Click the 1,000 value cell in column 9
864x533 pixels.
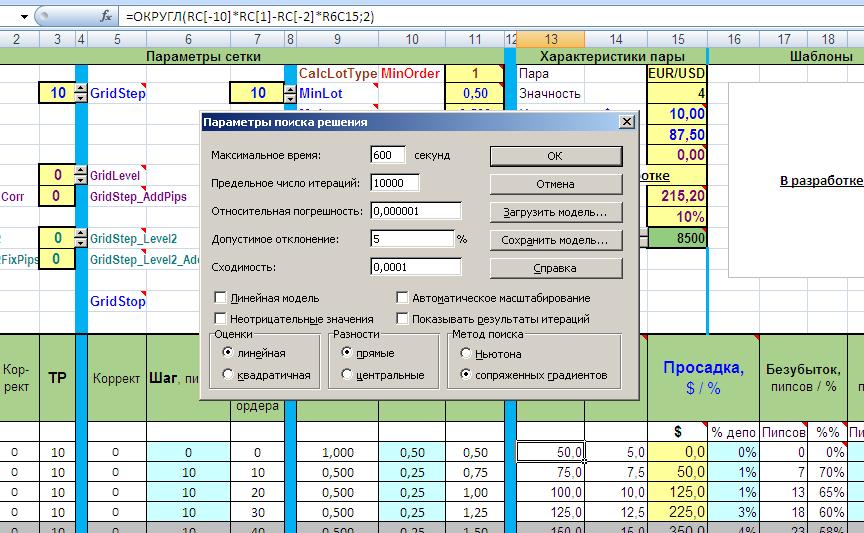(337, 452)
